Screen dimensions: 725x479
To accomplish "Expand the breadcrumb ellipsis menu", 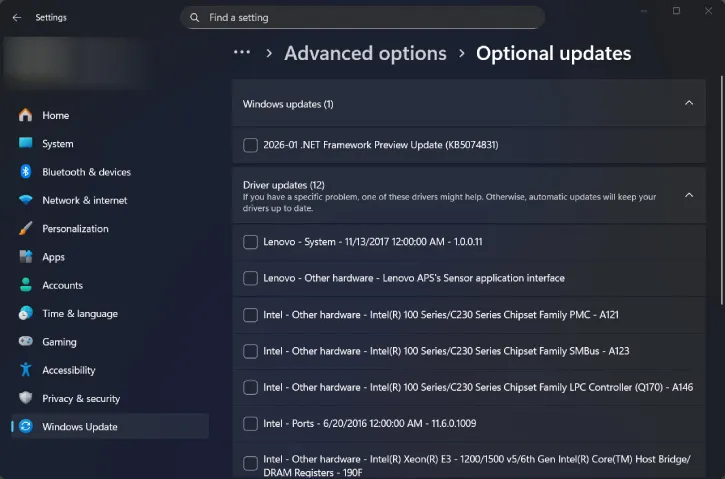I will (x=242, y=52).
